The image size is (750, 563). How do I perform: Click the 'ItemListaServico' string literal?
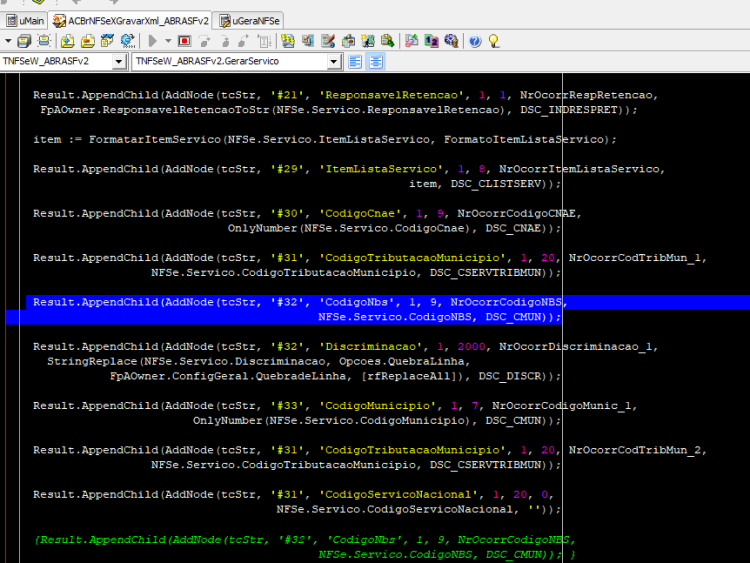[x=381, y=169]
